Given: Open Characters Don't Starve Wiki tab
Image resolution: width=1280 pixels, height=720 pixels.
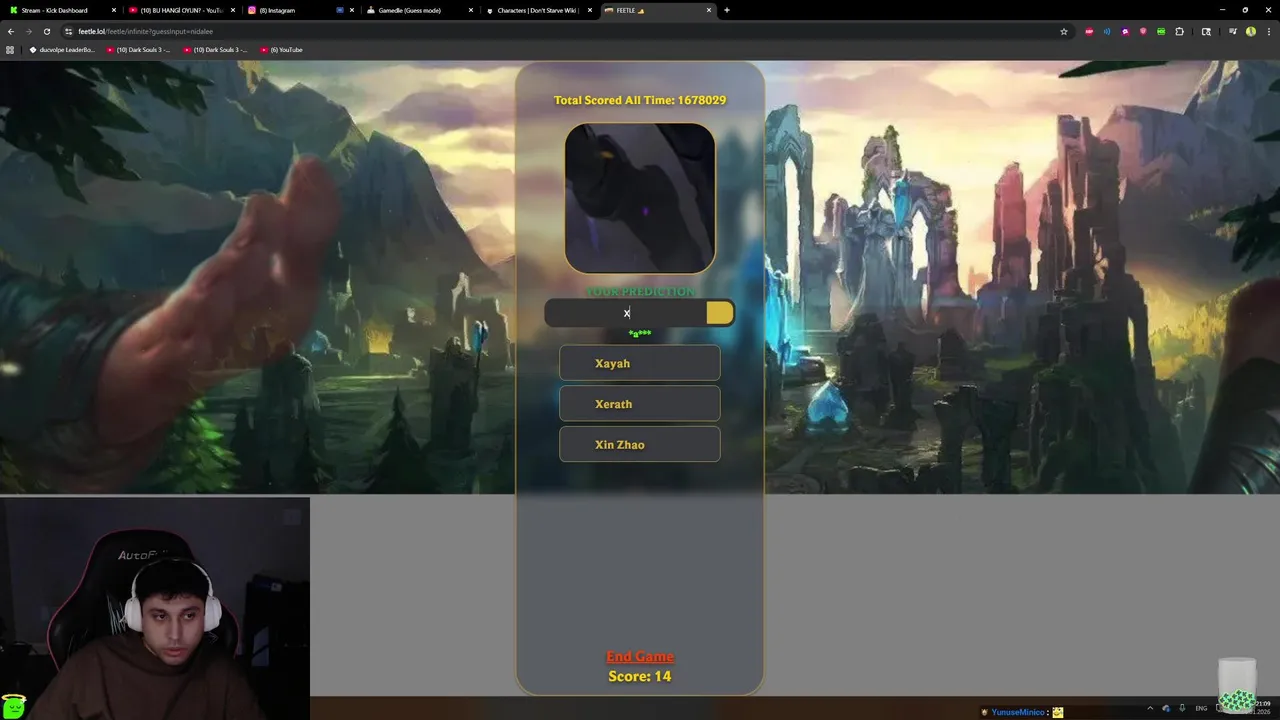Looking at the screenshot, I should point(537,10).
